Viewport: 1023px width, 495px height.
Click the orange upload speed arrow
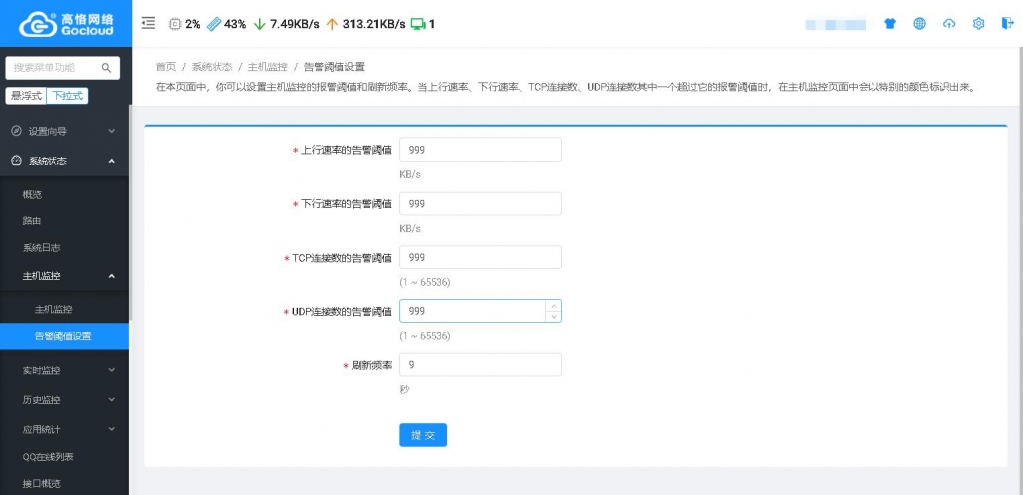point(332,24)
